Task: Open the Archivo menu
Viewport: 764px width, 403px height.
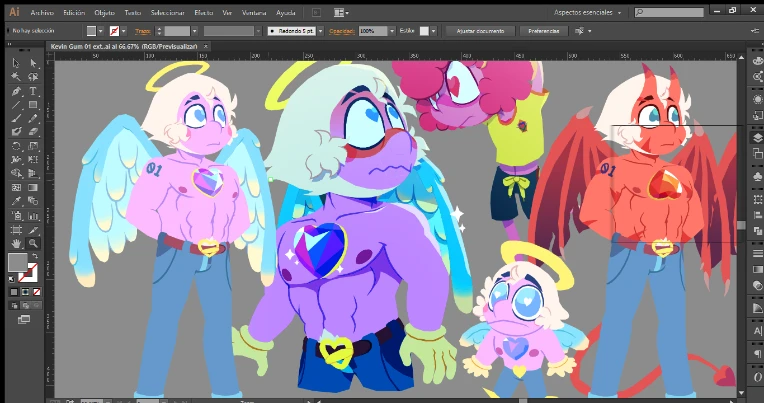Action: coord(42,13)
